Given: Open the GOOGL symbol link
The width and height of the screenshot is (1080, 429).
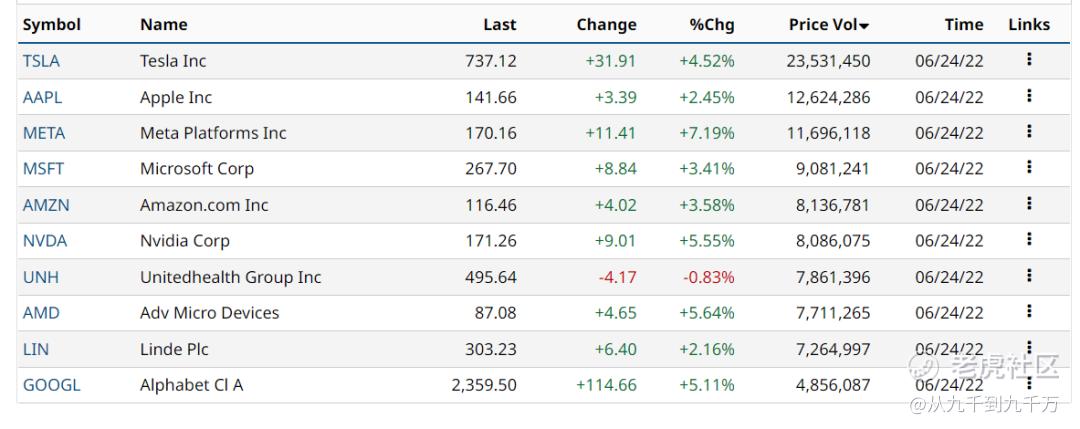Looking at the screenshot, I should (51, 385).
